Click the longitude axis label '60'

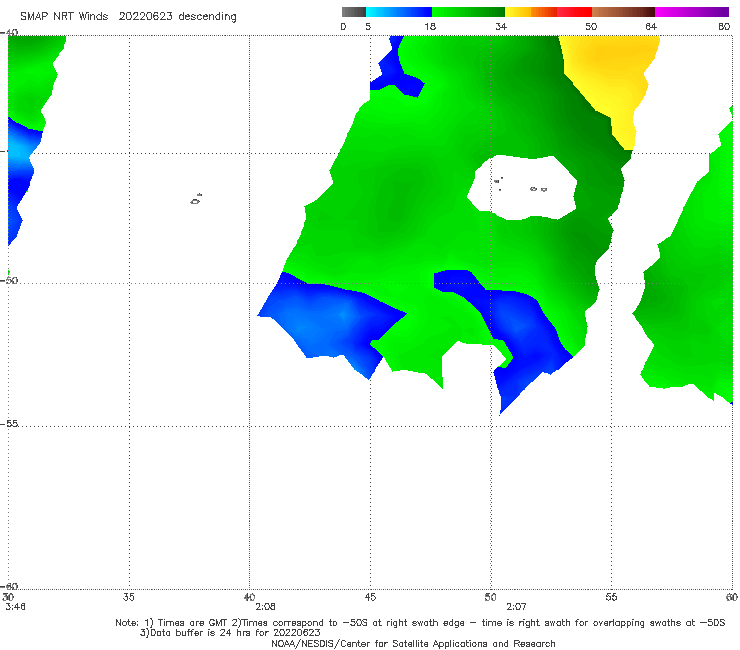732,597
